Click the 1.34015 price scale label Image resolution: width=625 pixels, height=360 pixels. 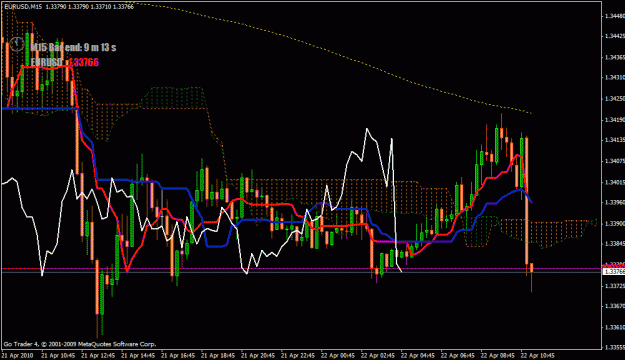(x=614, y=182)
